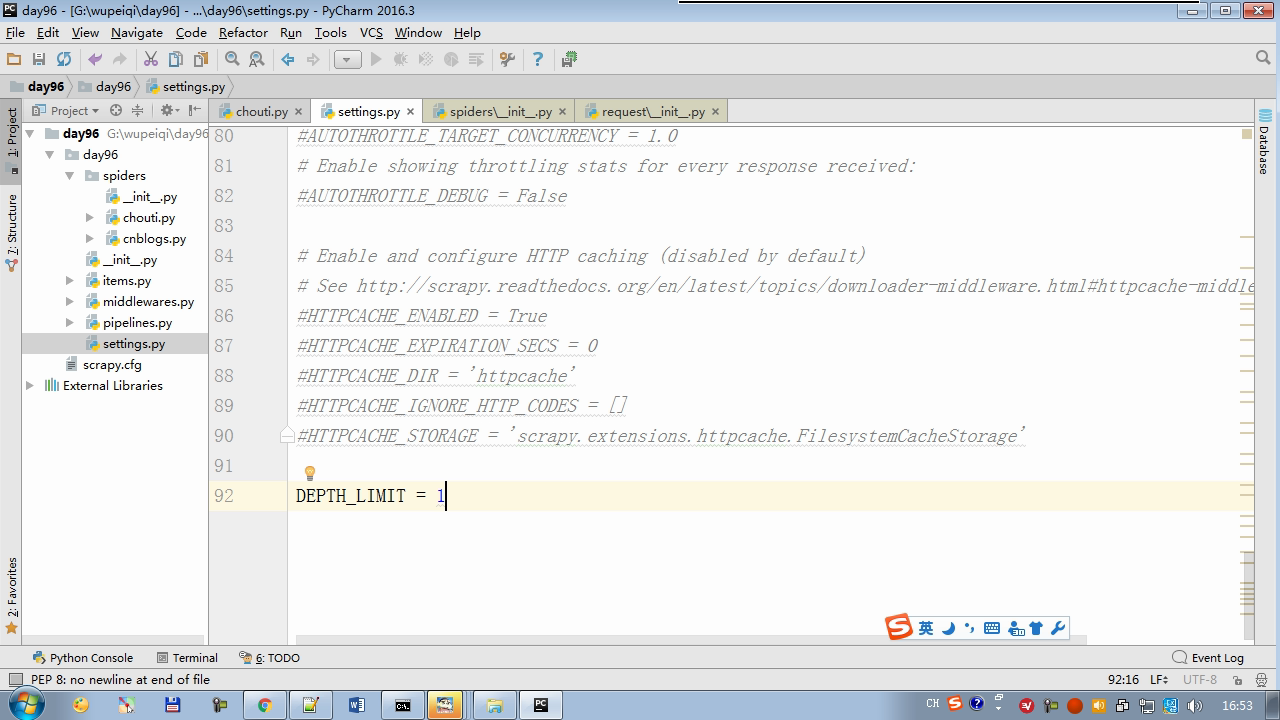Open the VCS menu

click(371, 32)
